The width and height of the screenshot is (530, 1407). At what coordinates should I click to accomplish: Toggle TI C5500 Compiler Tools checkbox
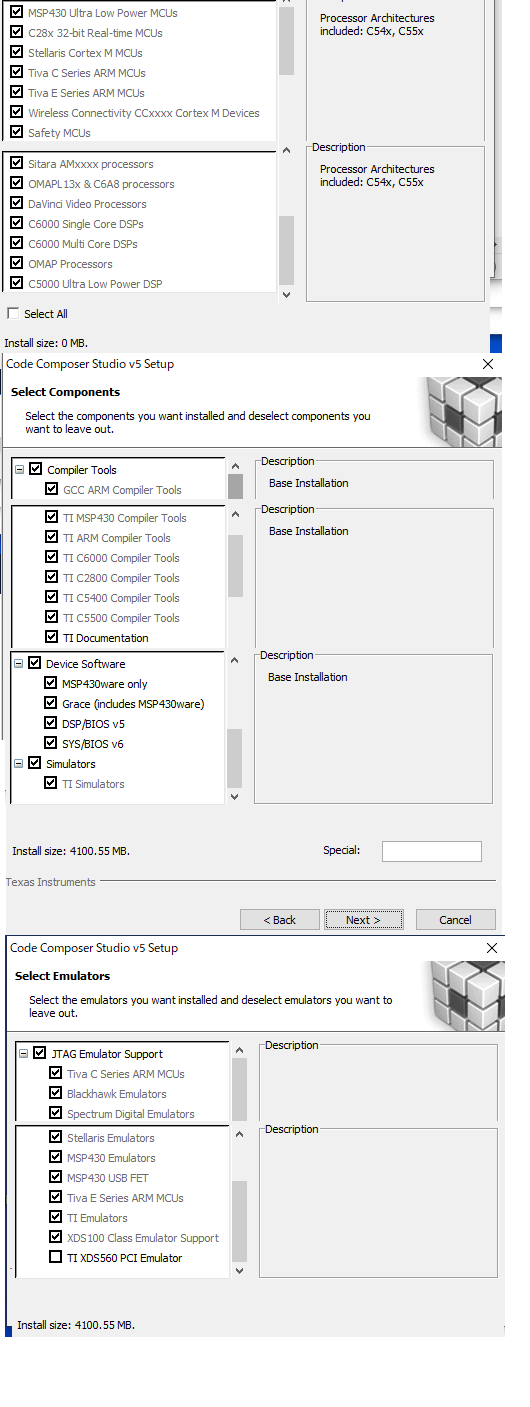click(x=52, y=617)
